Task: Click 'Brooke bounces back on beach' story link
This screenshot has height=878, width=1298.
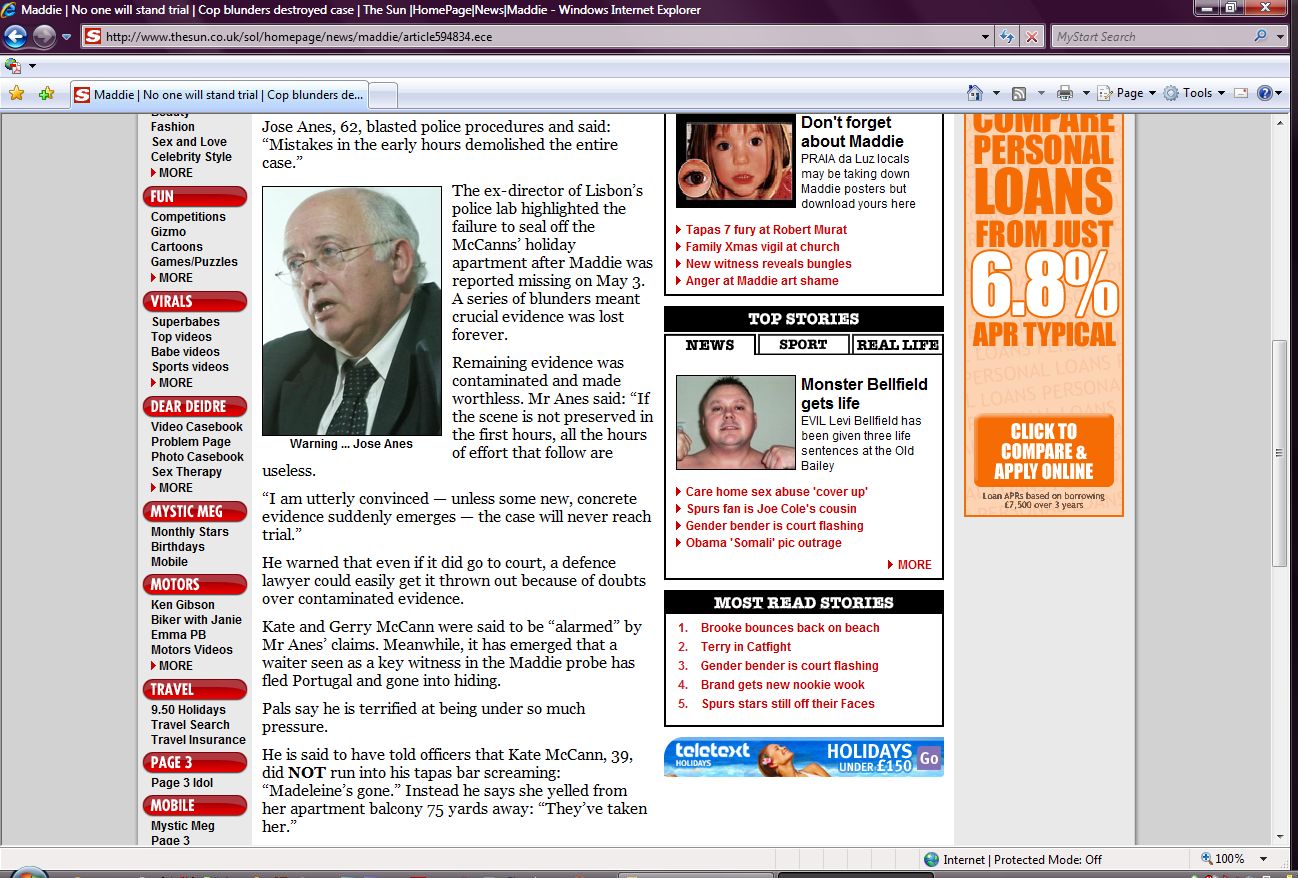Action: pos(790,628)
